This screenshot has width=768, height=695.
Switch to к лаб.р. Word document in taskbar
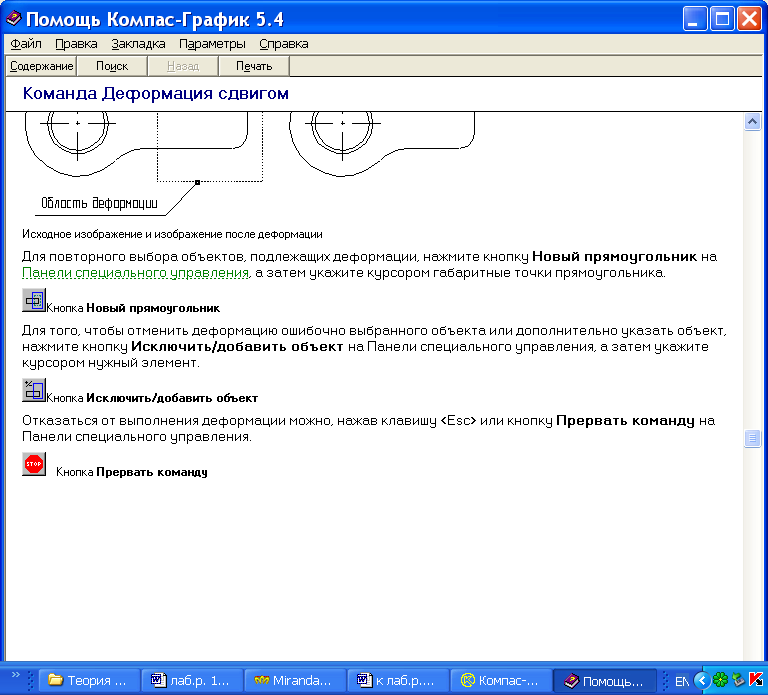[398, 680]
